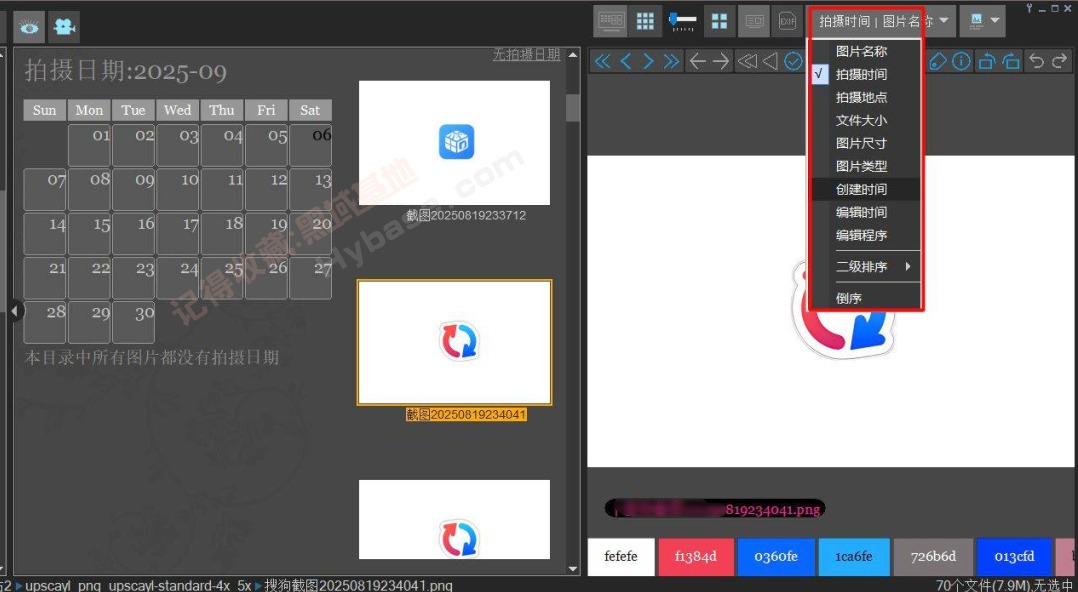Image resolution: width=1078 pixels, height=592 pixels.
Task: Open the EXIF info panel icon
Action: [x=786, y=20]
